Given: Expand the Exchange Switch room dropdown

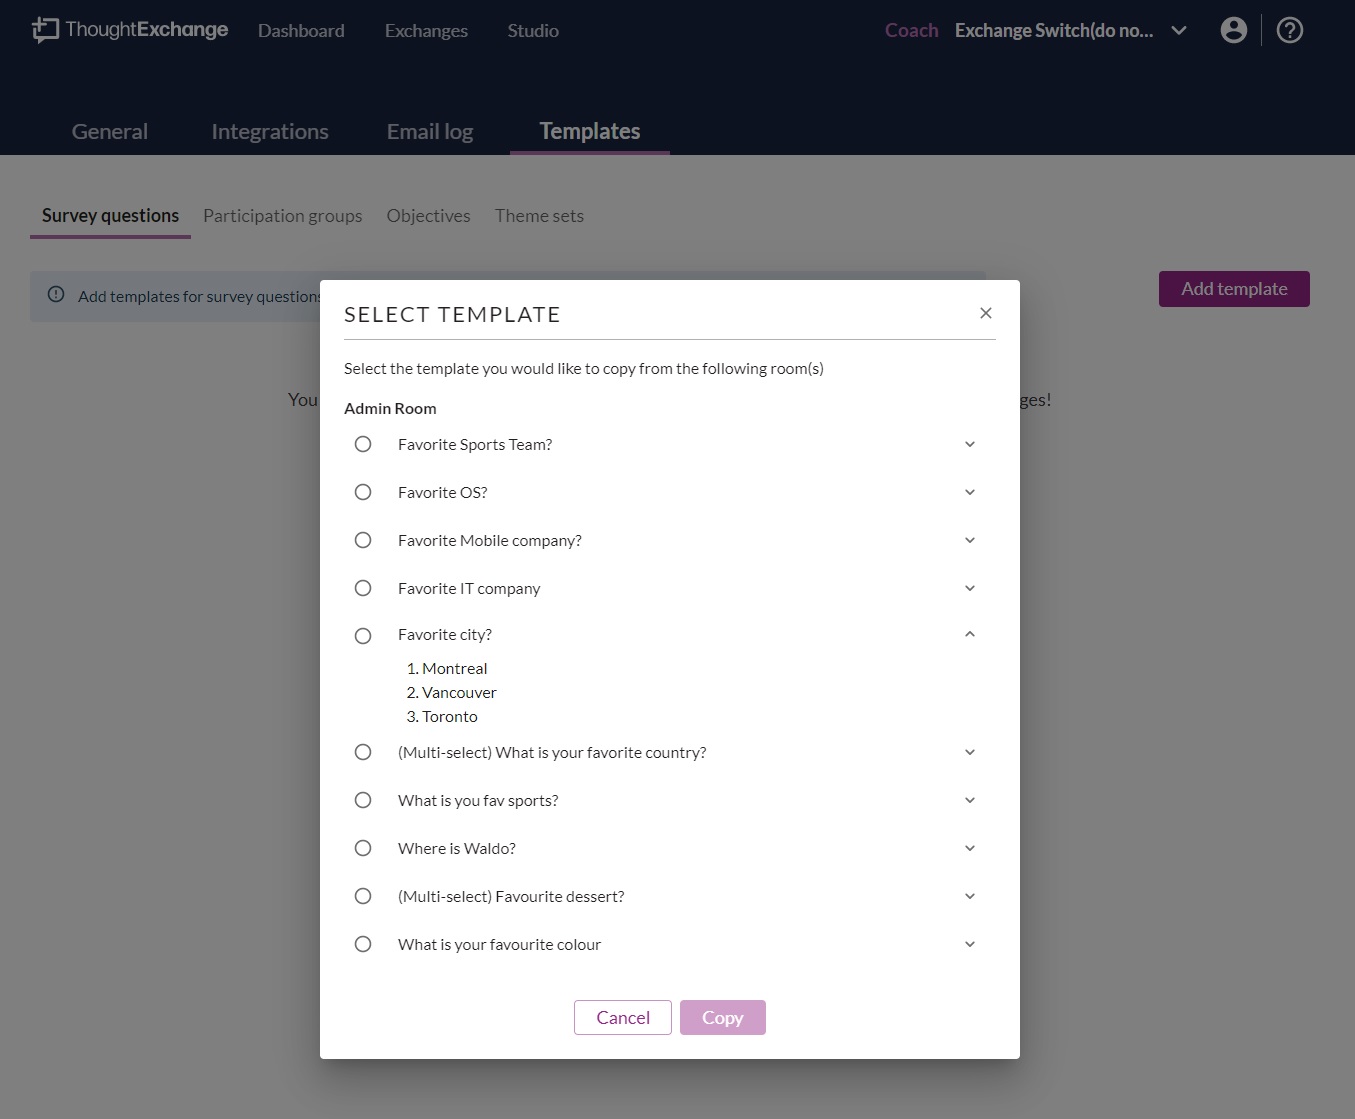Looking at the screenshot, I should tap(1179, 30).
